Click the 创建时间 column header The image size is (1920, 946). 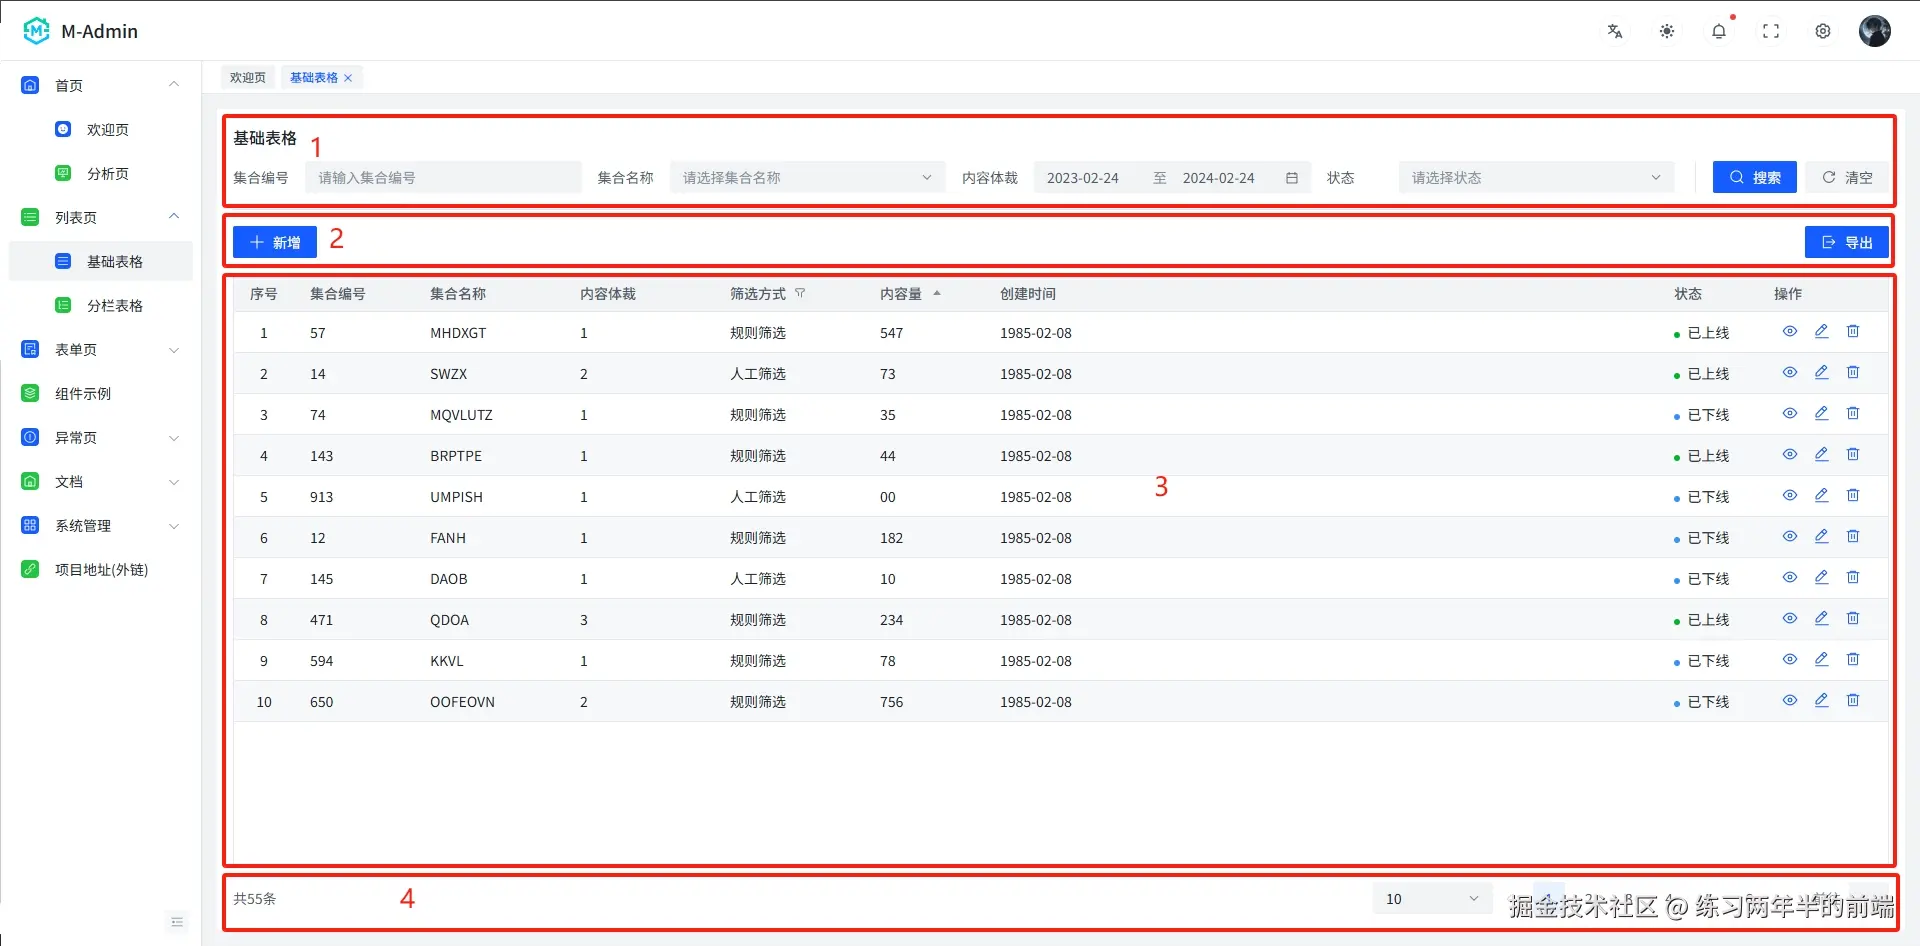(1028, 294)
